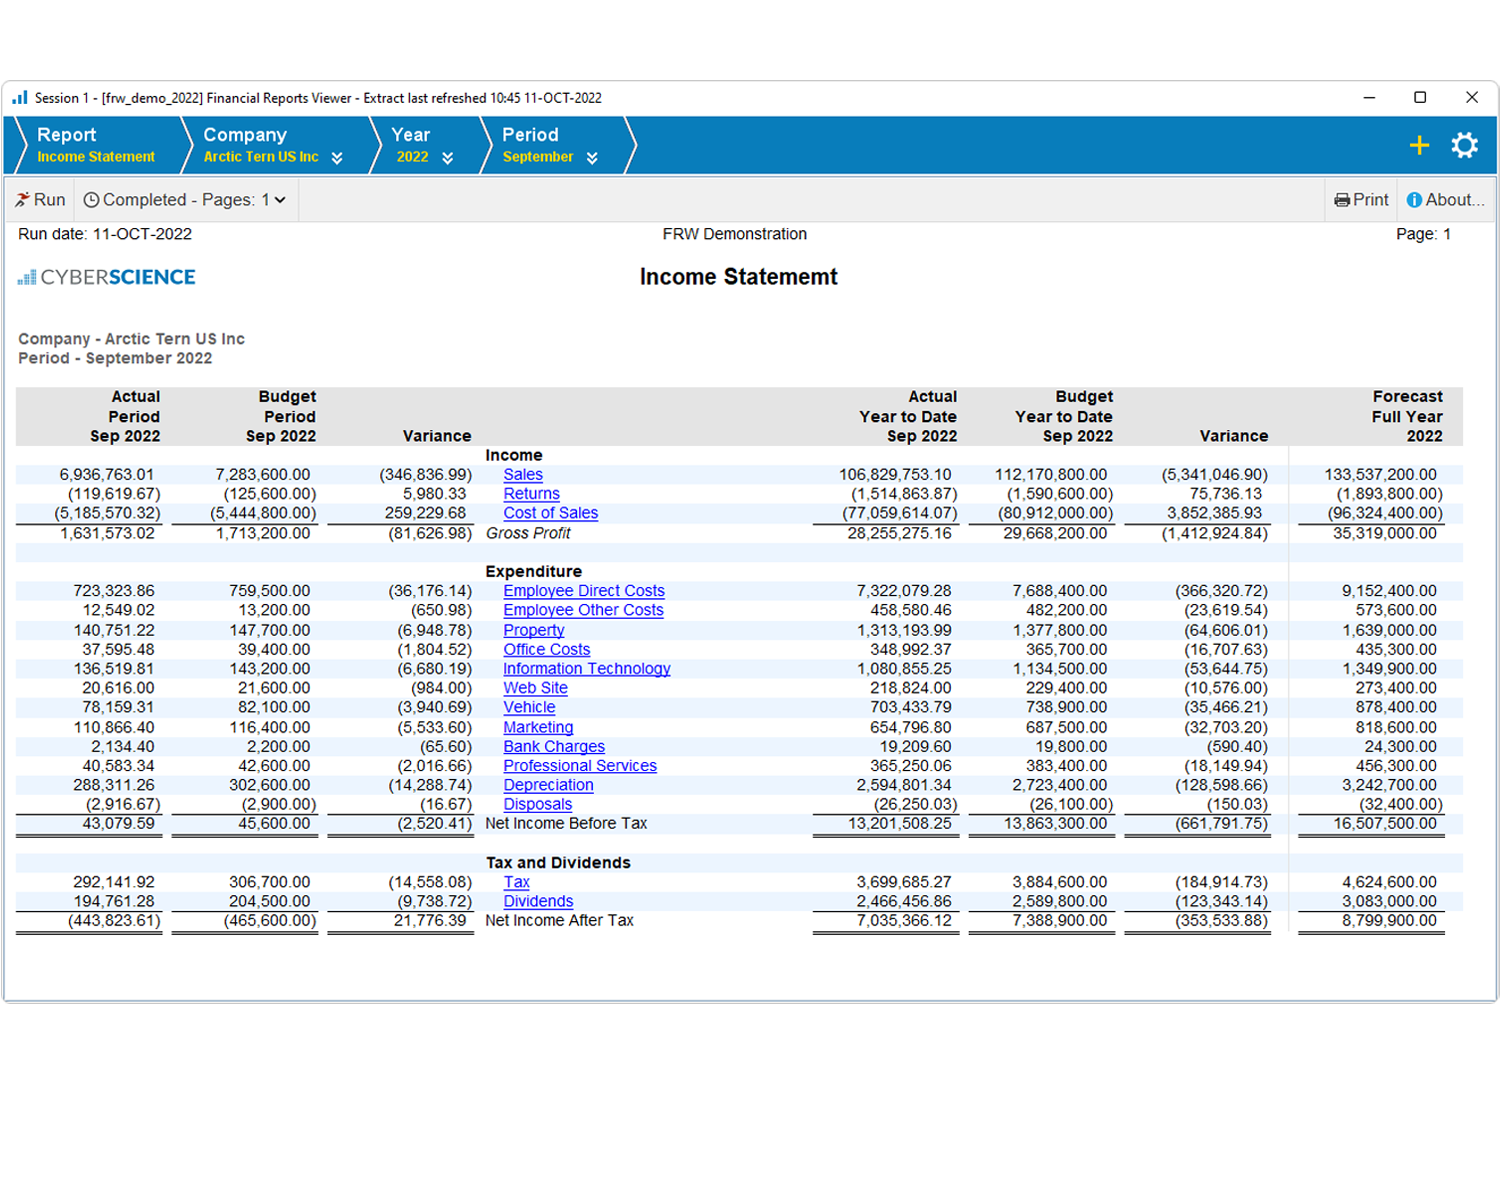Click the Tax link under Tax and Dividends
The image size is (1500, 1200).
pos(516,882)
